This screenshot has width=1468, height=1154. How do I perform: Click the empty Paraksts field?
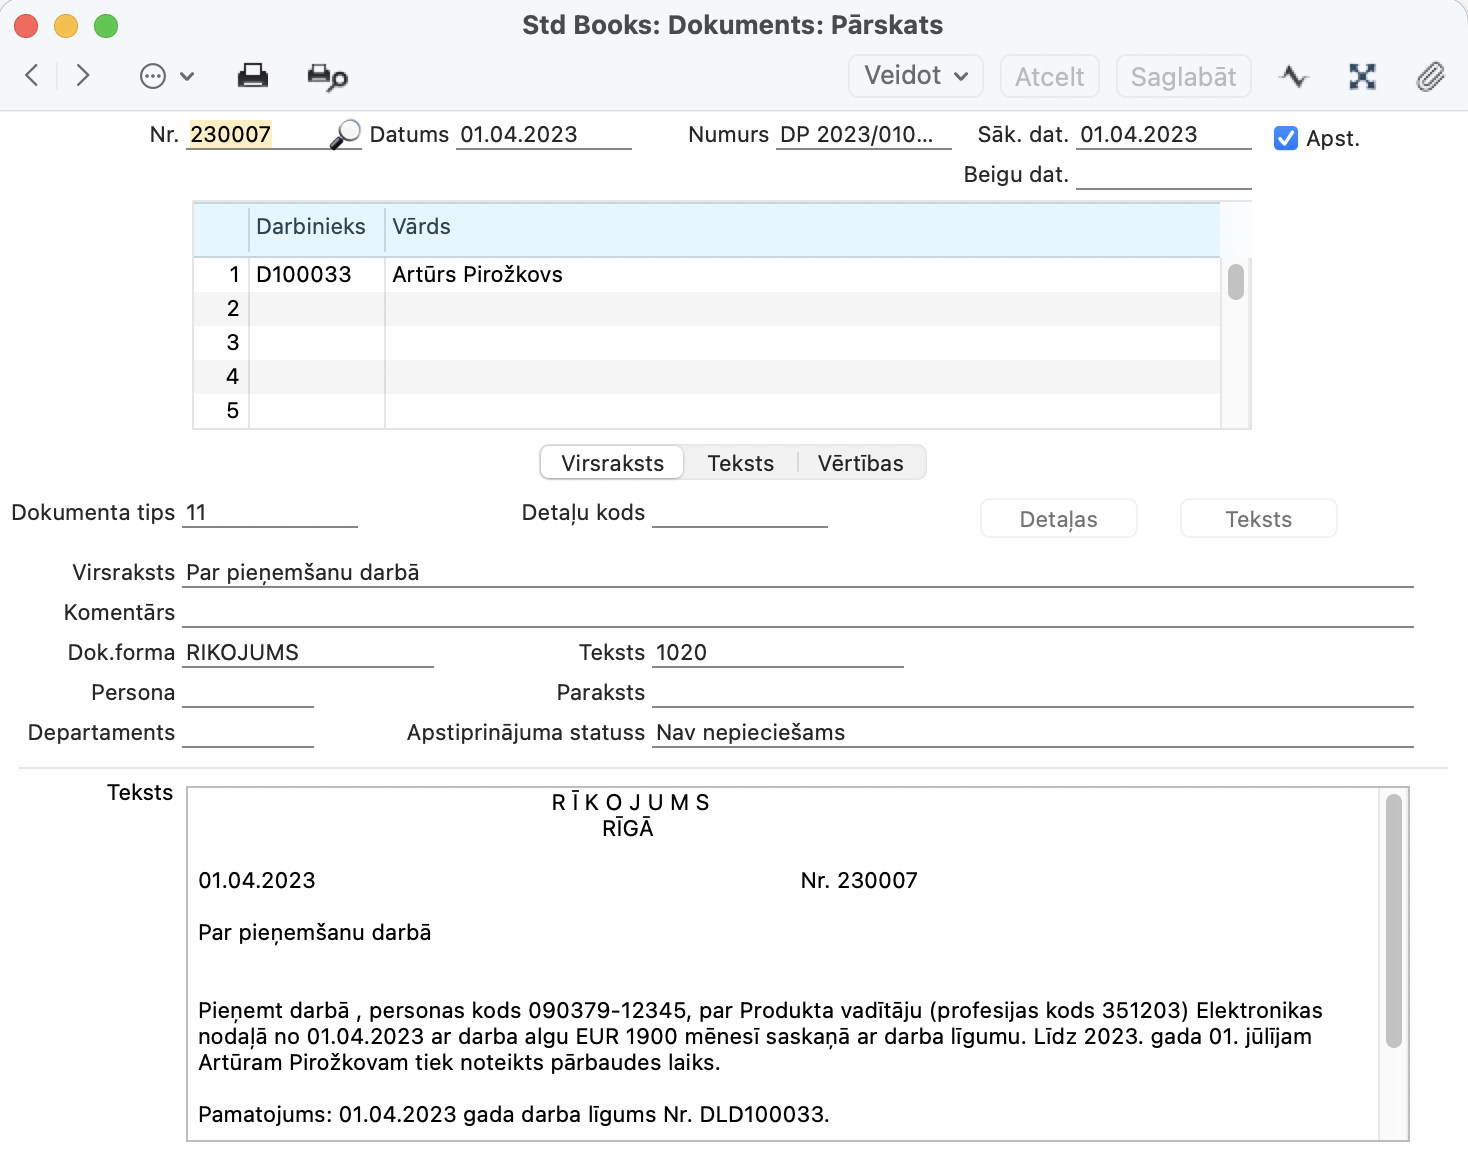click(1033, 692)
